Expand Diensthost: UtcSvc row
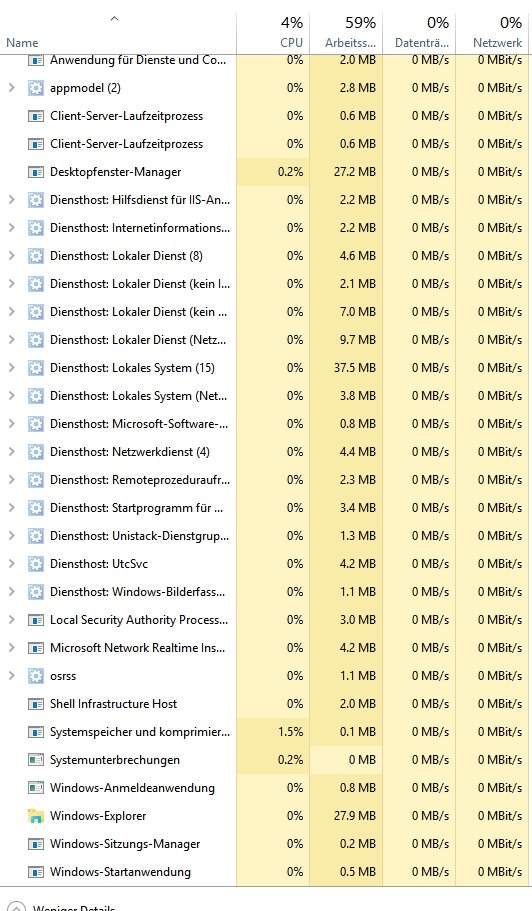The width and height of the screenshot is (532, 911). click(11, 564)
